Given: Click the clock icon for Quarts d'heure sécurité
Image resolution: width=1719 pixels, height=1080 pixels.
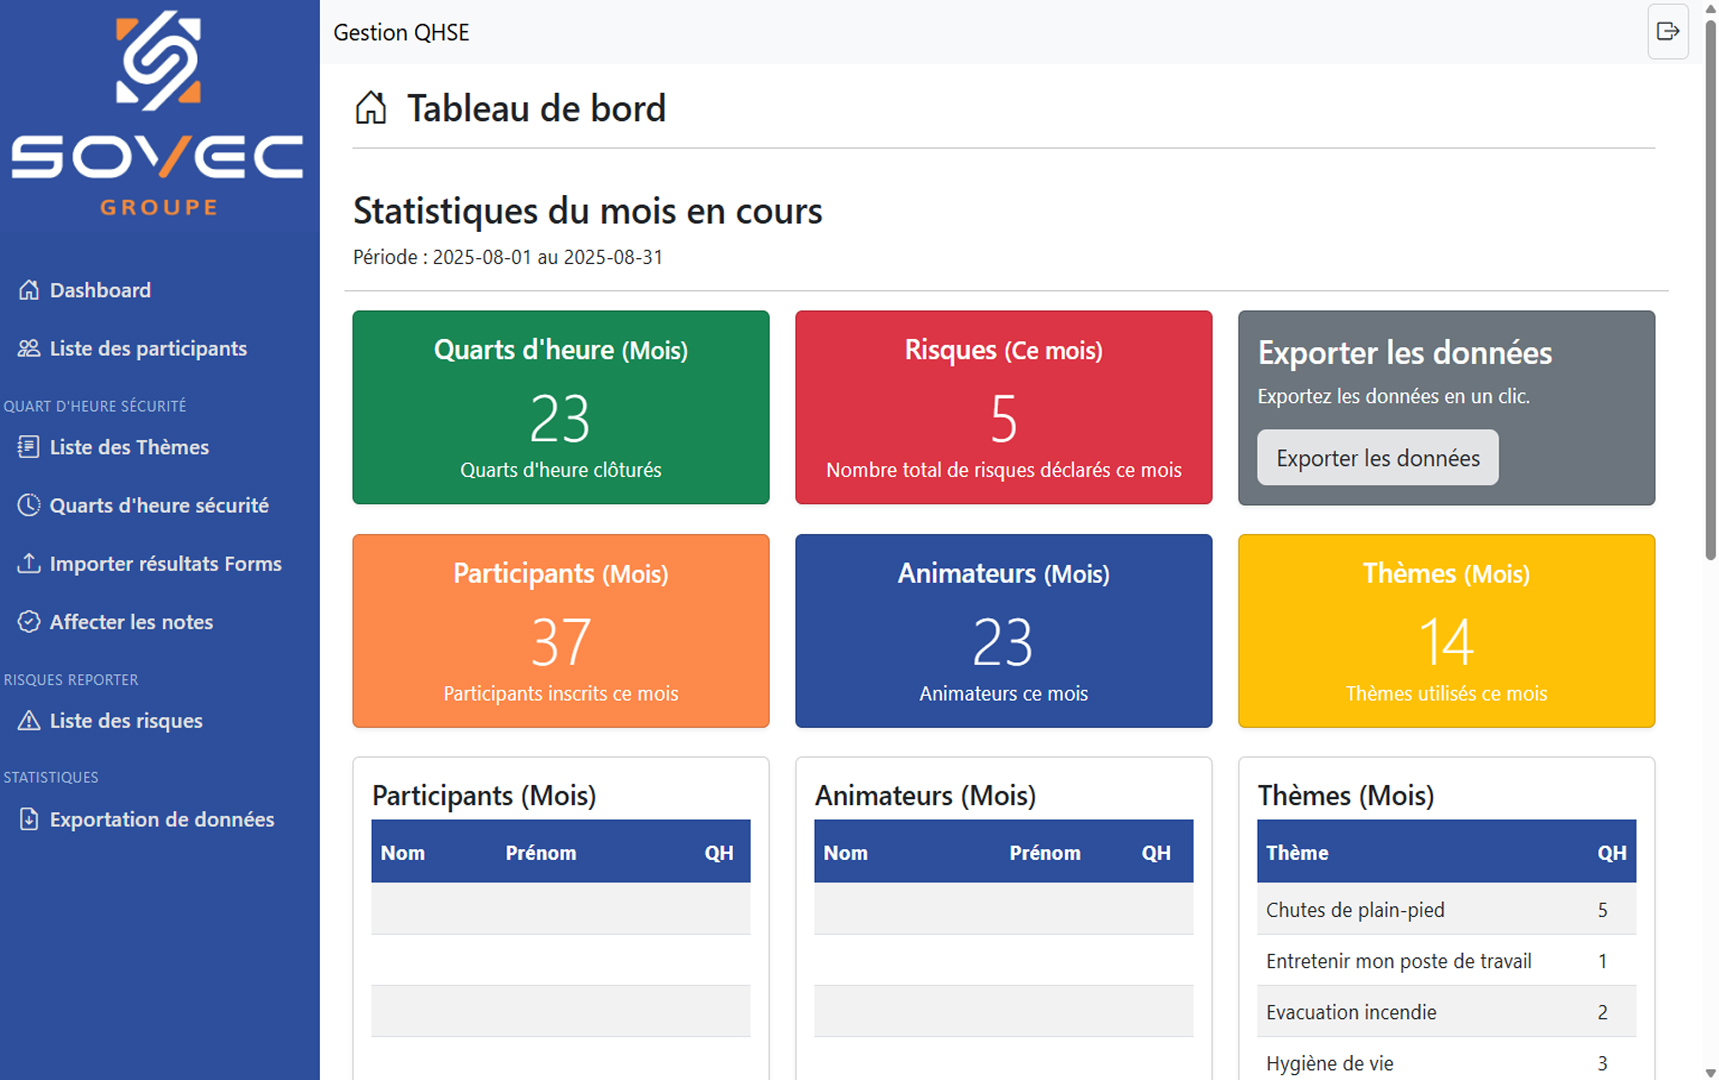Looking at the screenshot, I should [x=29, y=505].
